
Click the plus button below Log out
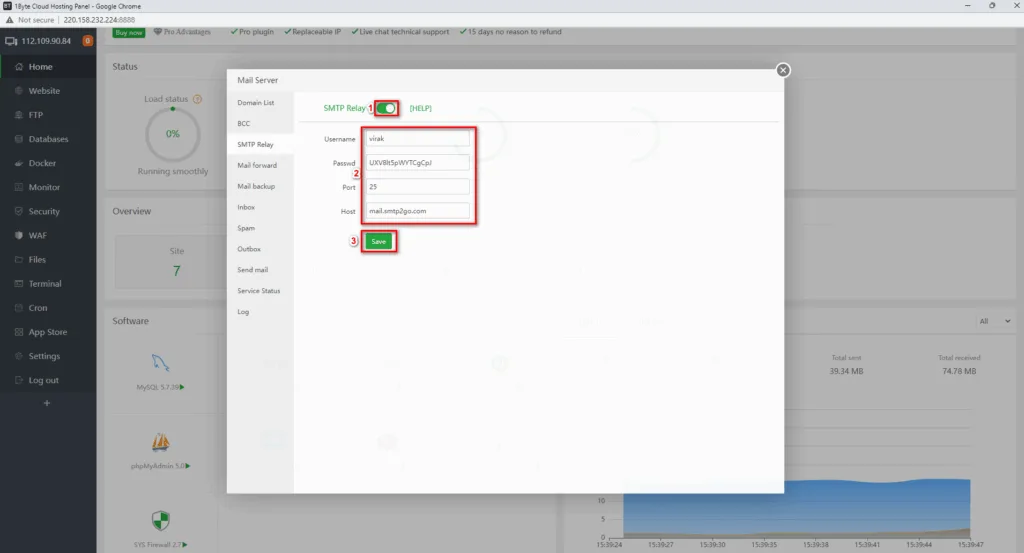click(46, 403)
